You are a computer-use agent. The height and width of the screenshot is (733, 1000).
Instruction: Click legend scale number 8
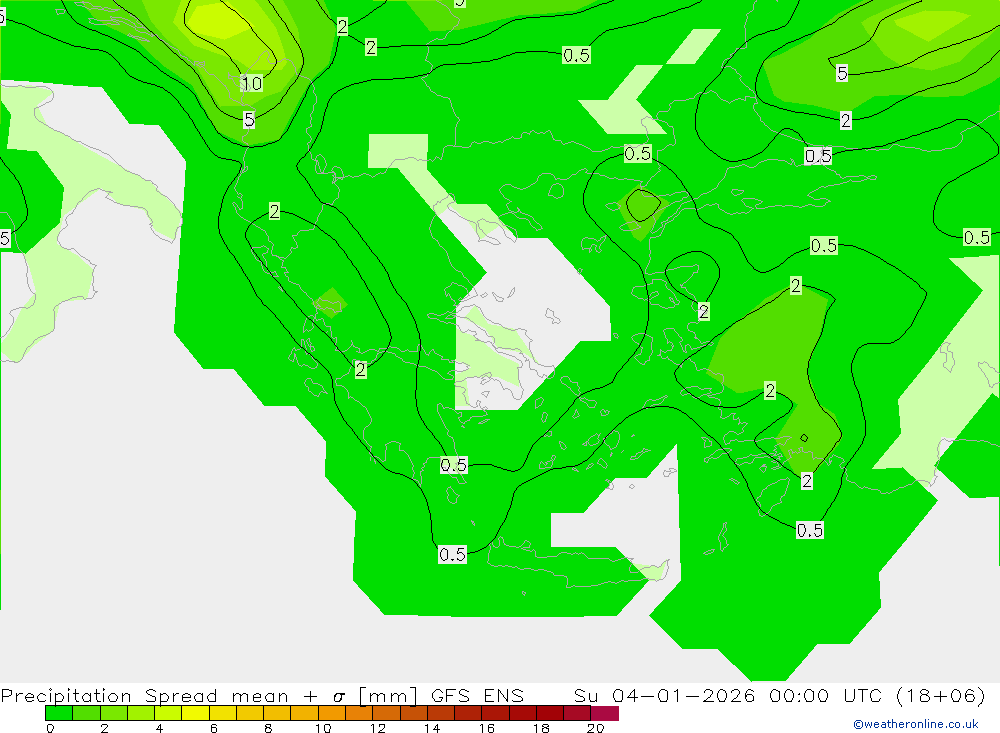(268, 728)
